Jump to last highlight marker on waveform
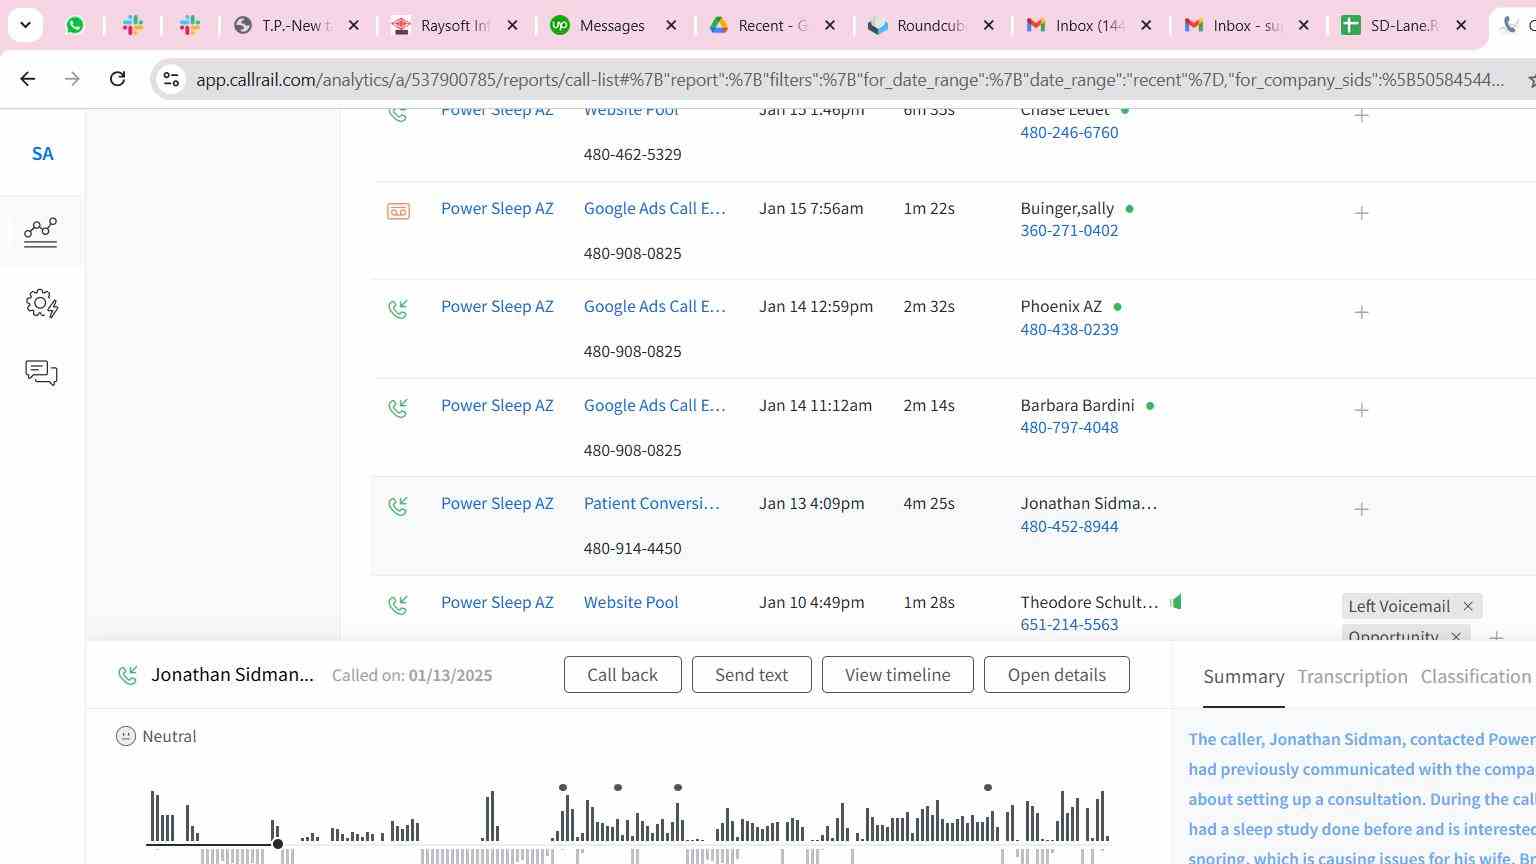1536x864 pixels. [x=988, y=788]
